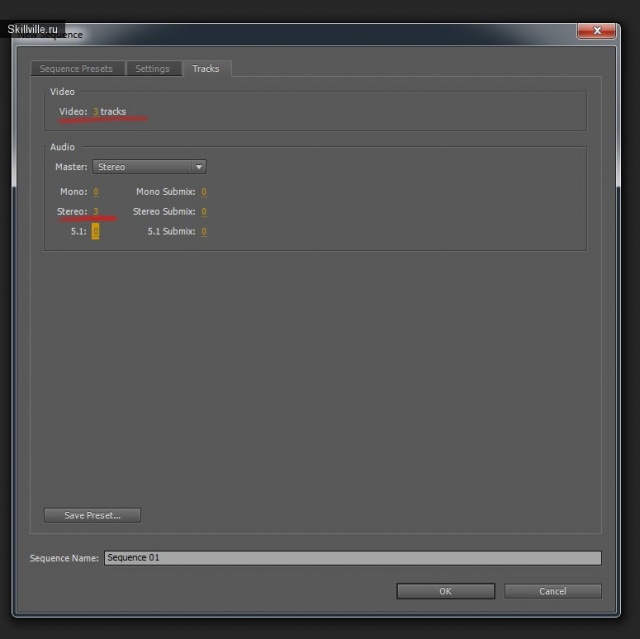
Task: Close the New Sequence window
Action: 597,31
